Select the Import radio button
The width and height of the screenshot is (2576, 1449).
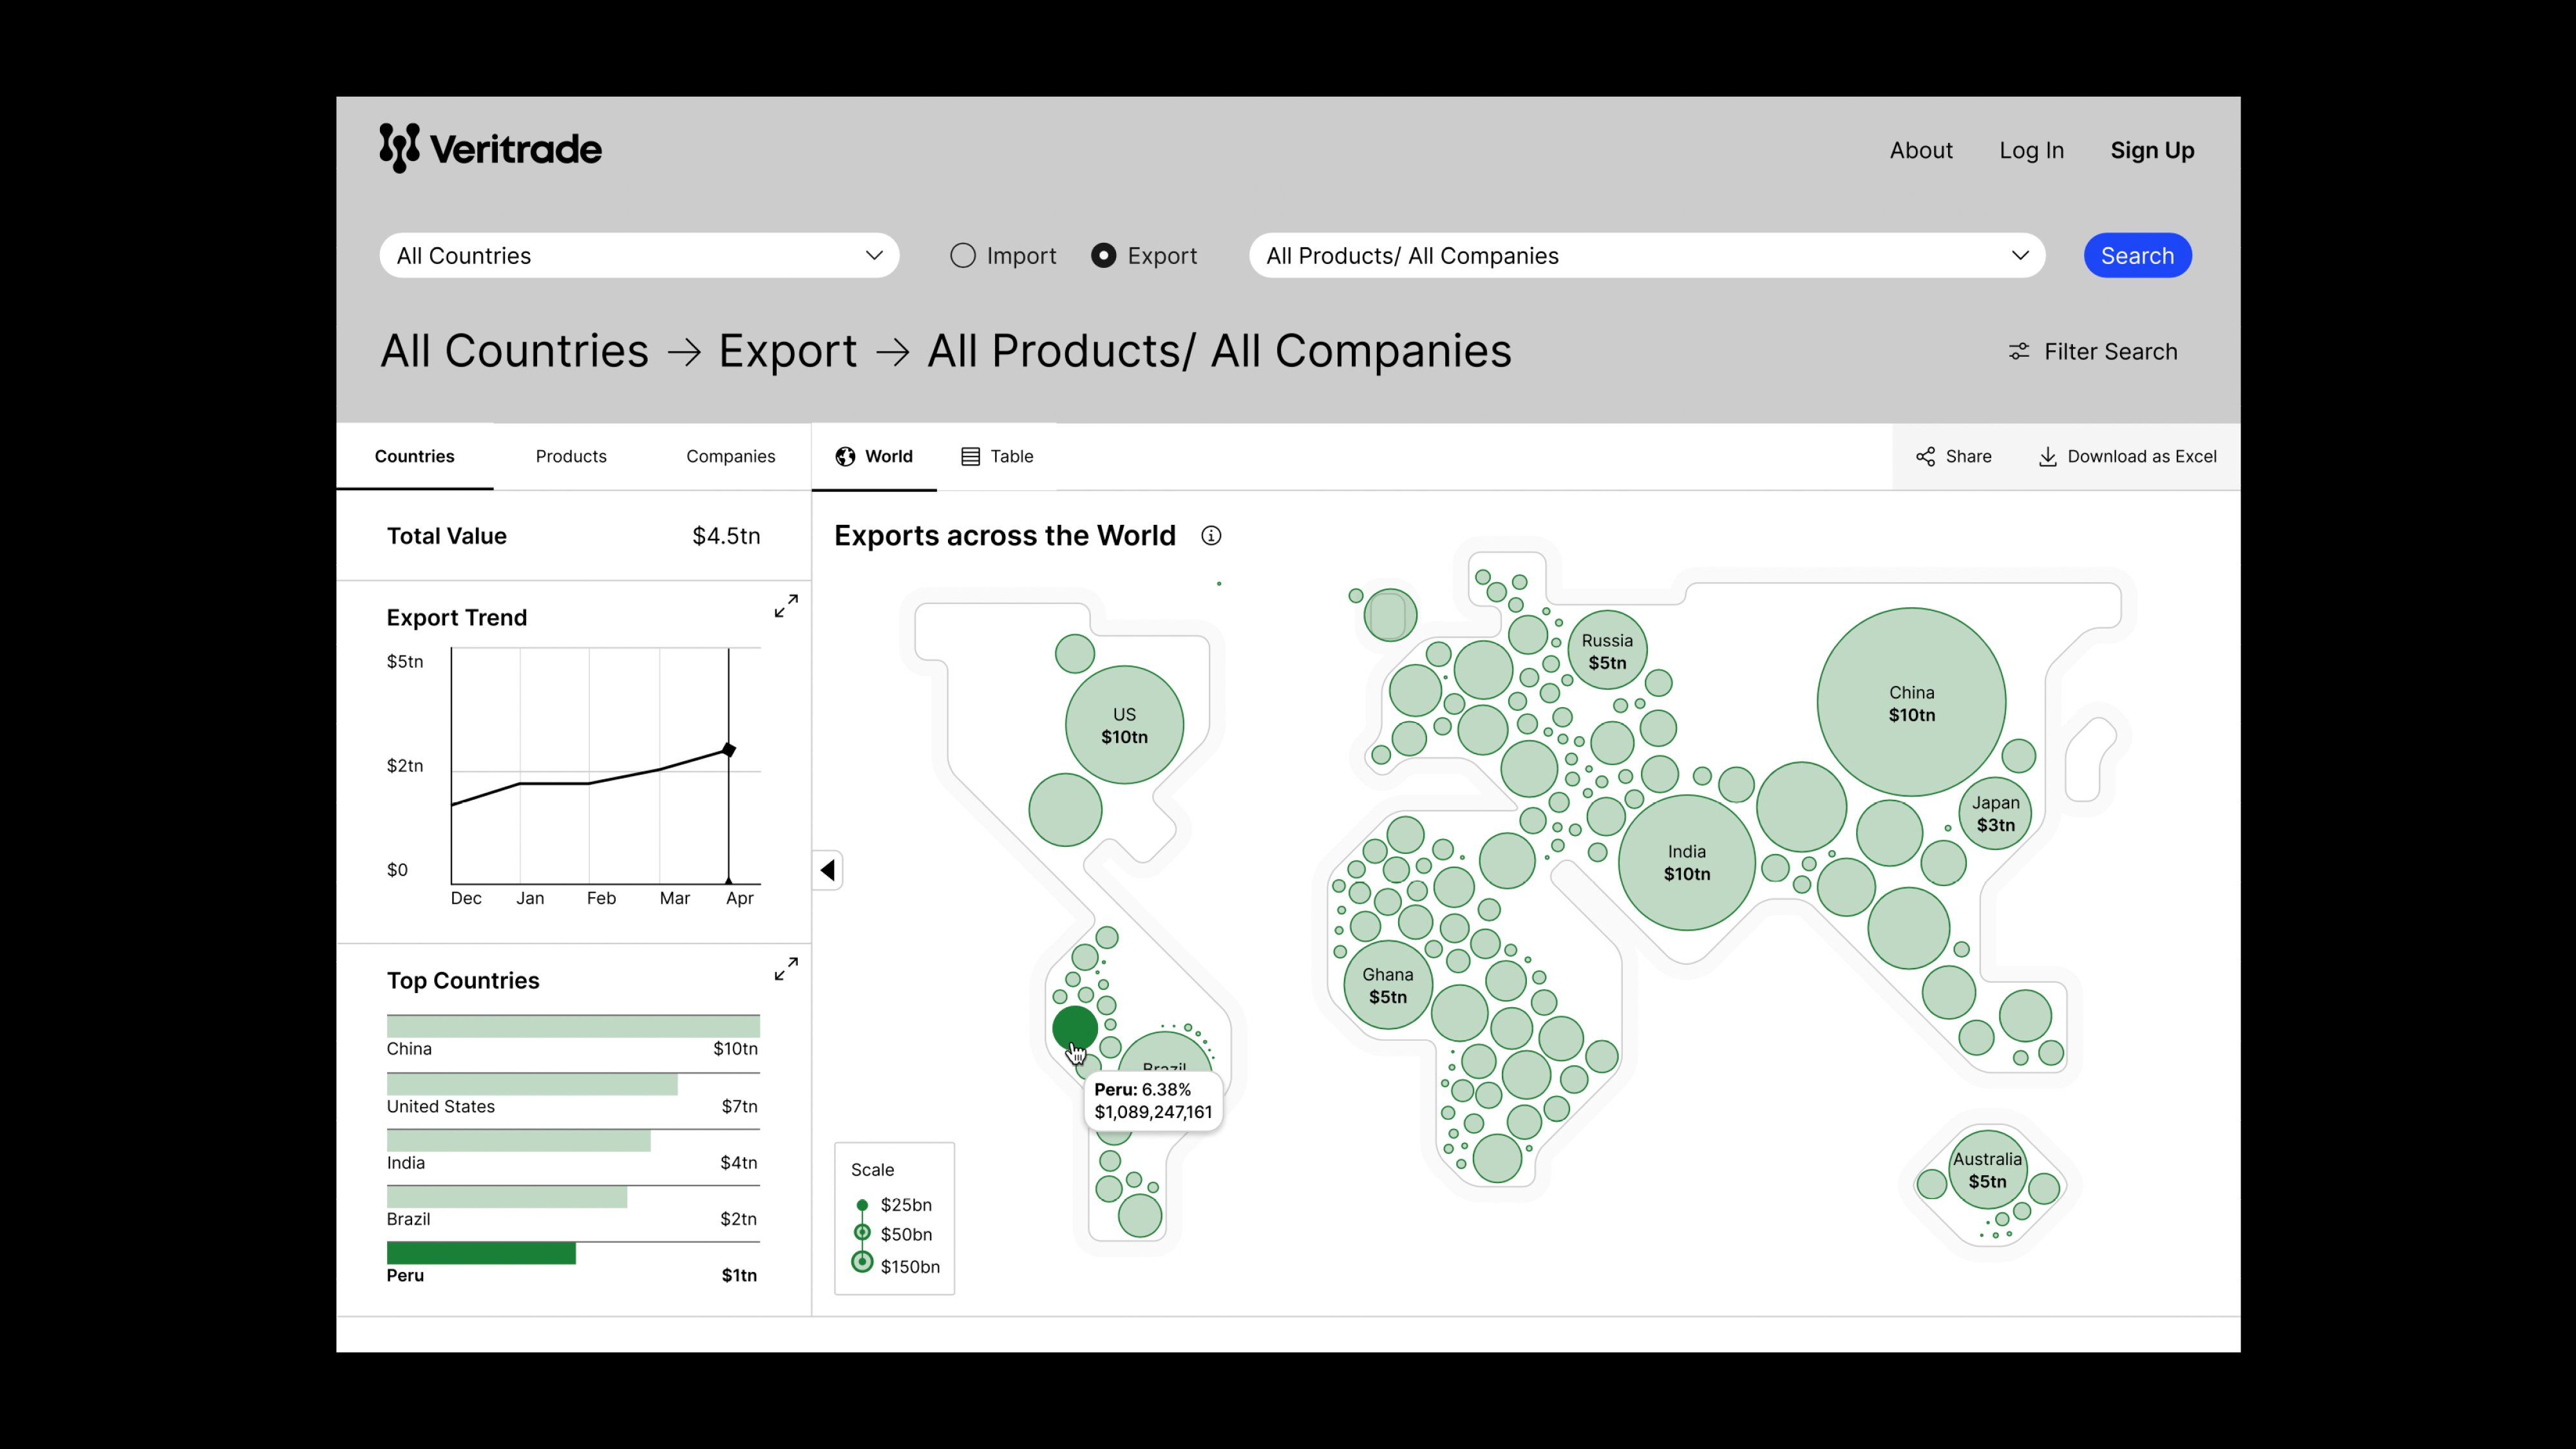[963, 256]
